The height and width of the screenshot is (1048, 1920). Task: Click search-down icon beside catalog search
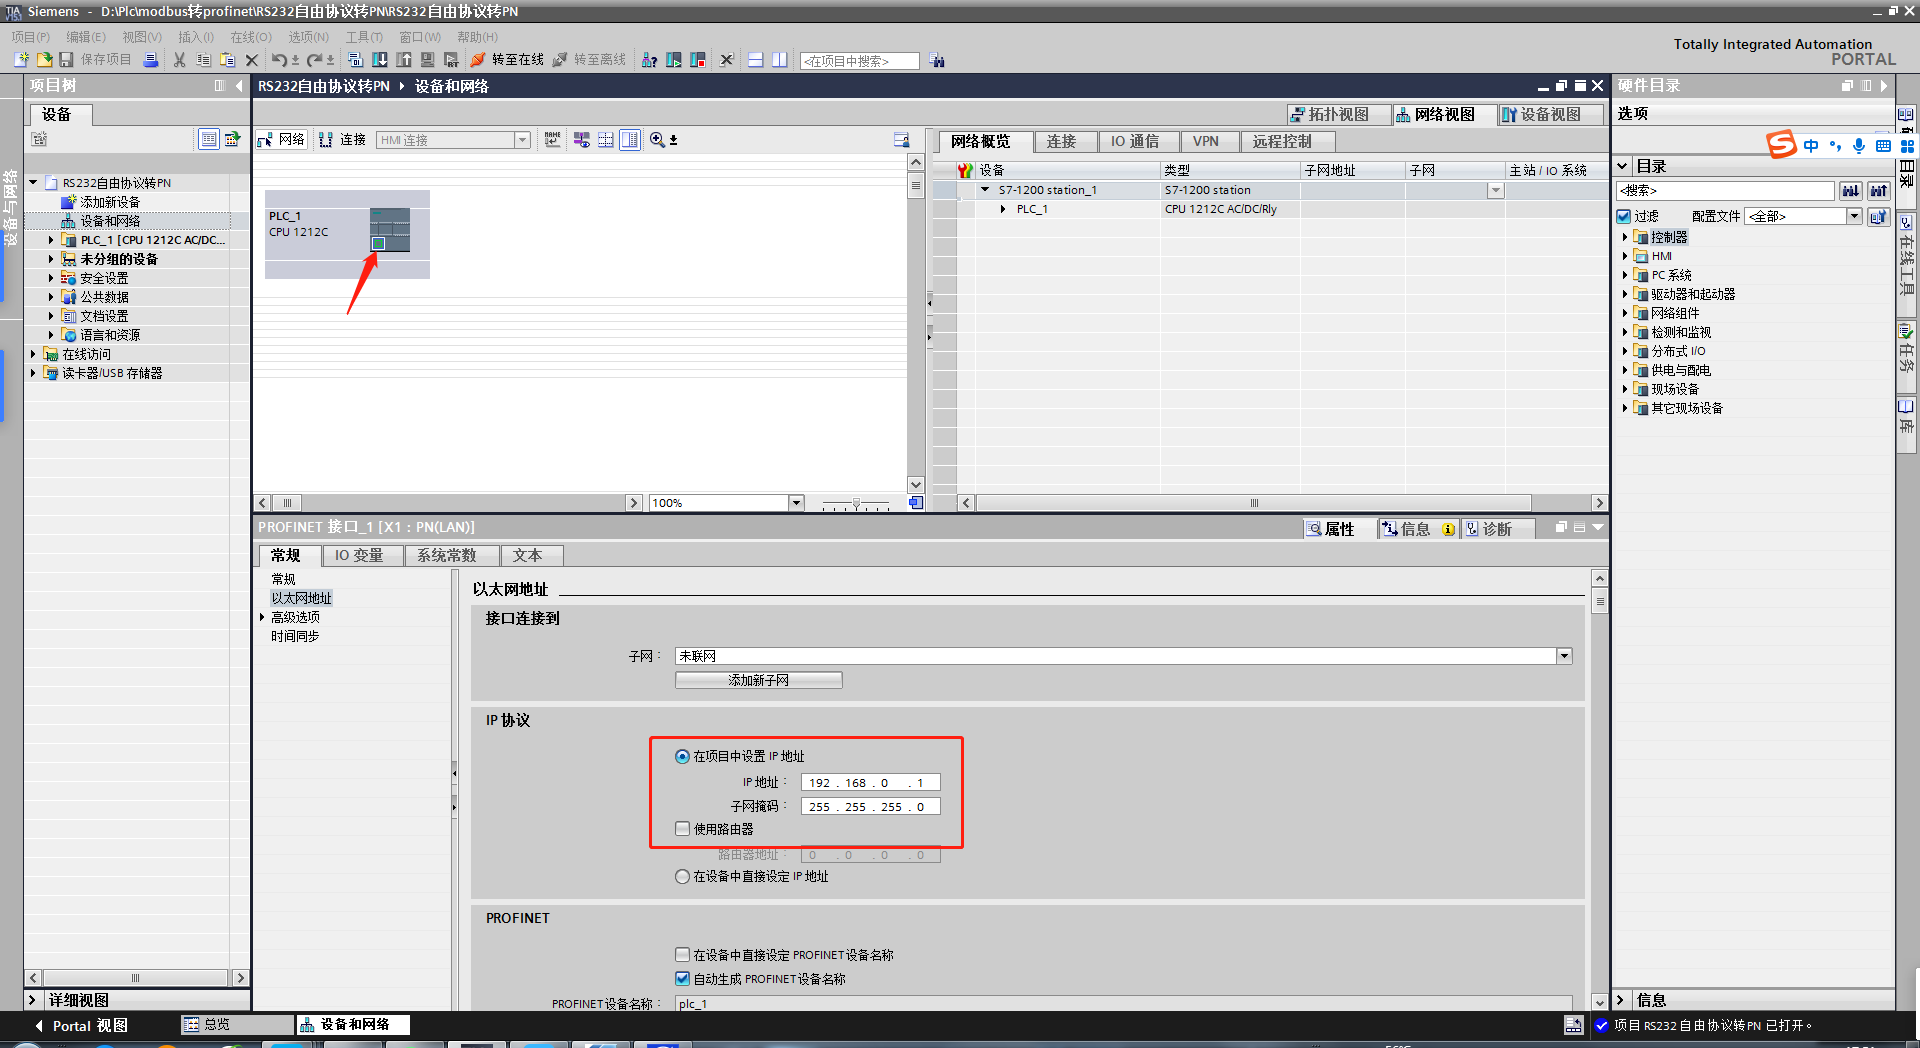pos(1851,190)
